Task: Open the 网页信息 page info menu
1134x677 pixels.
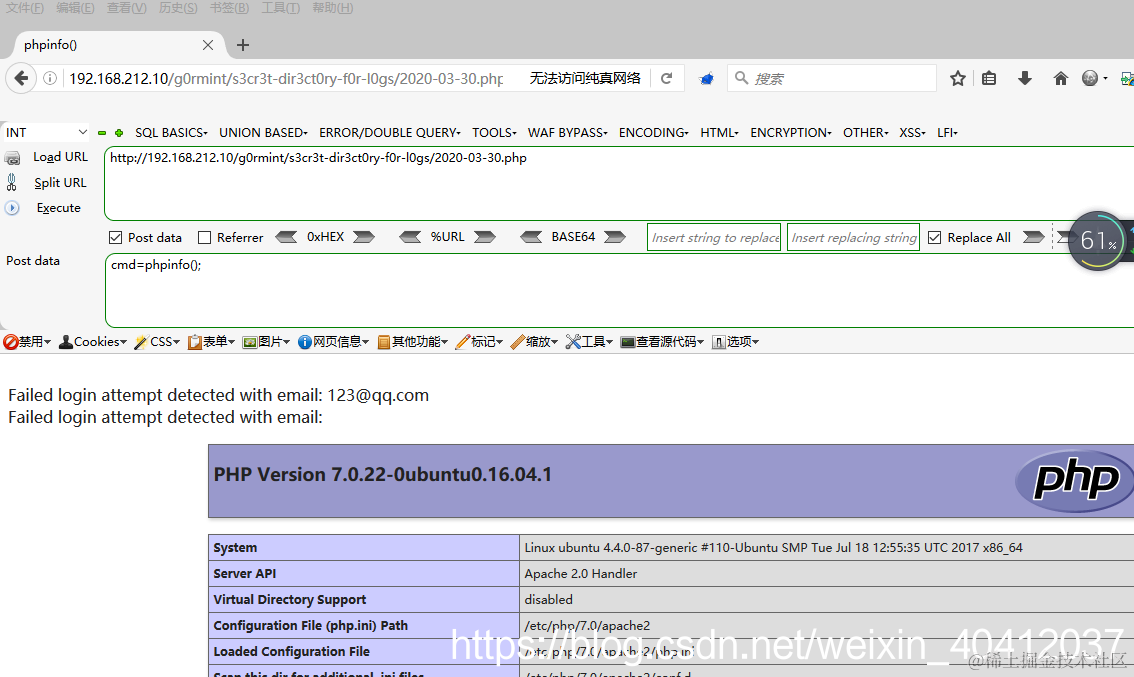Action: pos(333,341)
